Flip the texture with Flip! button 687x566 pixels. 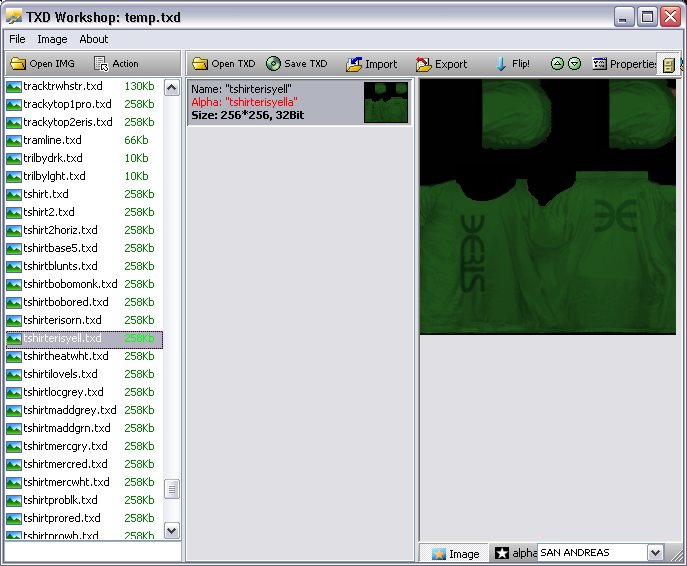click(512, 64)
